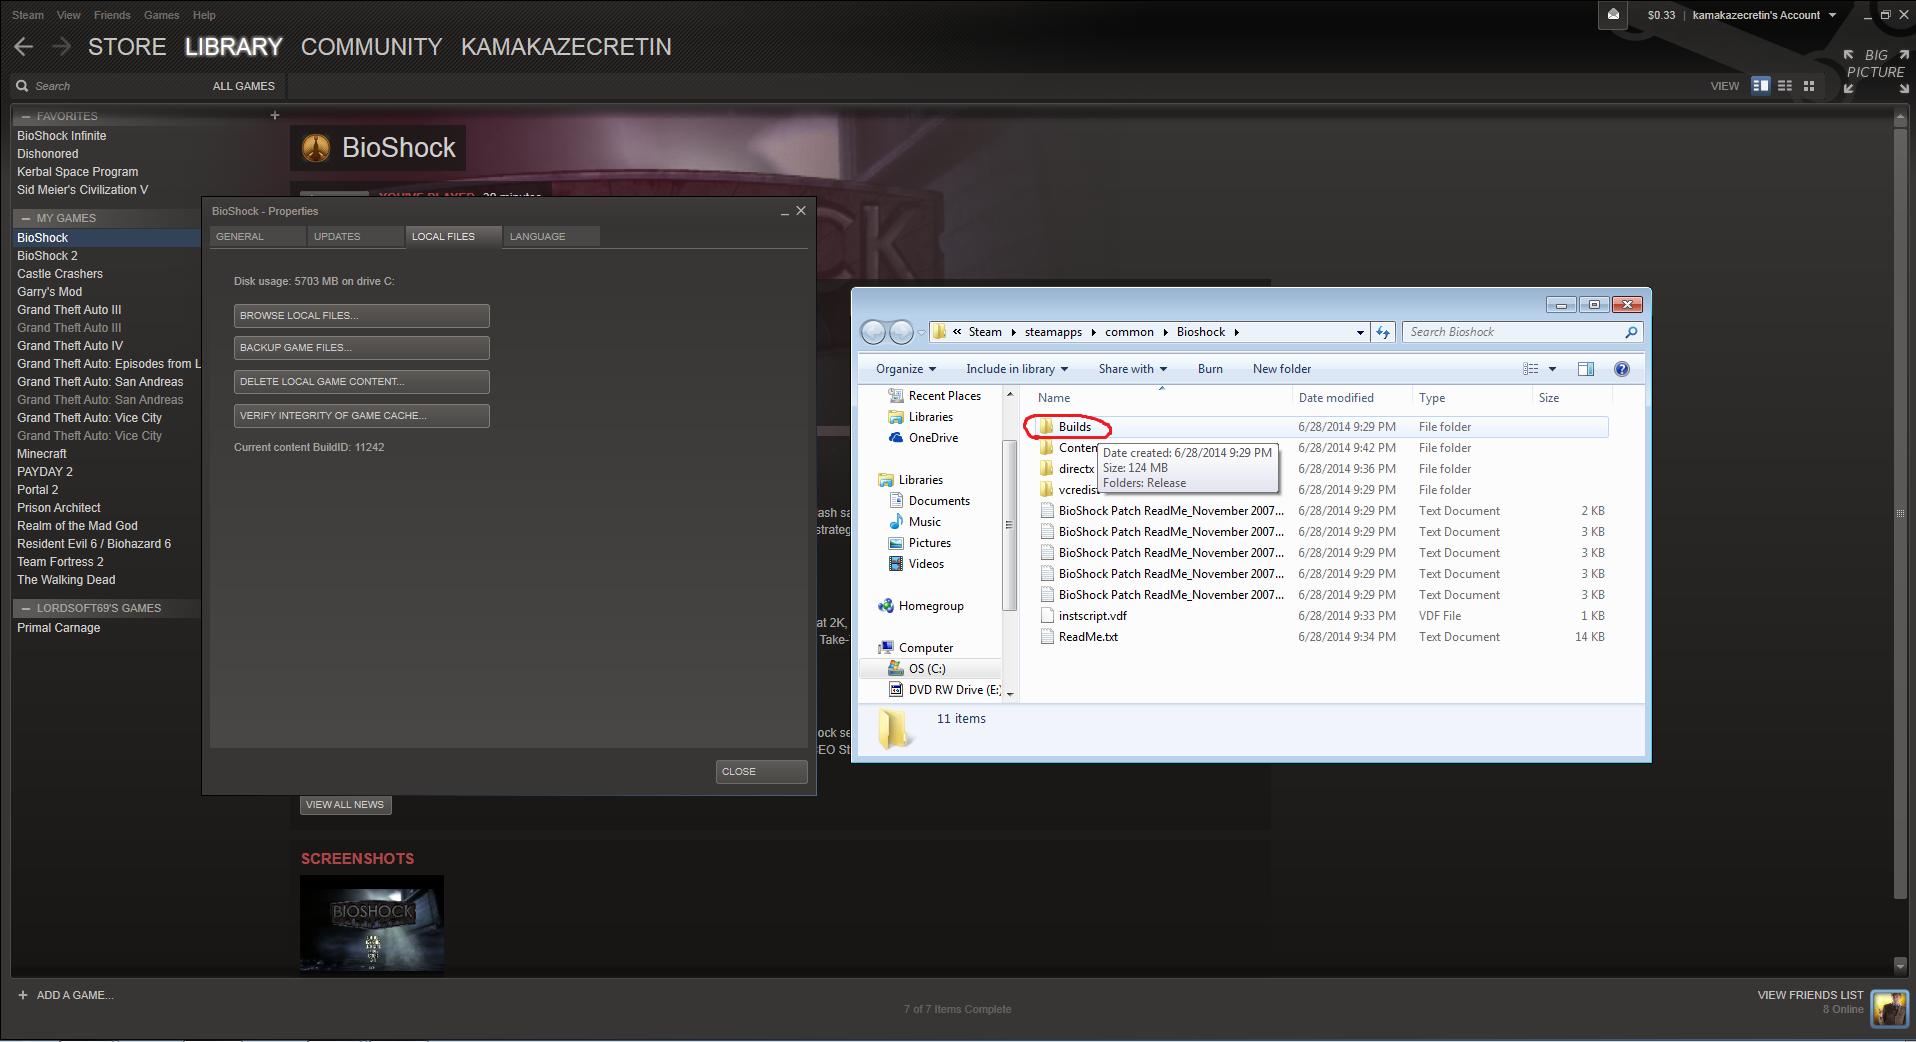Click New folder in Explorer toolbar
This screenshot has height=1042, width=1916.
[1282, 369]
